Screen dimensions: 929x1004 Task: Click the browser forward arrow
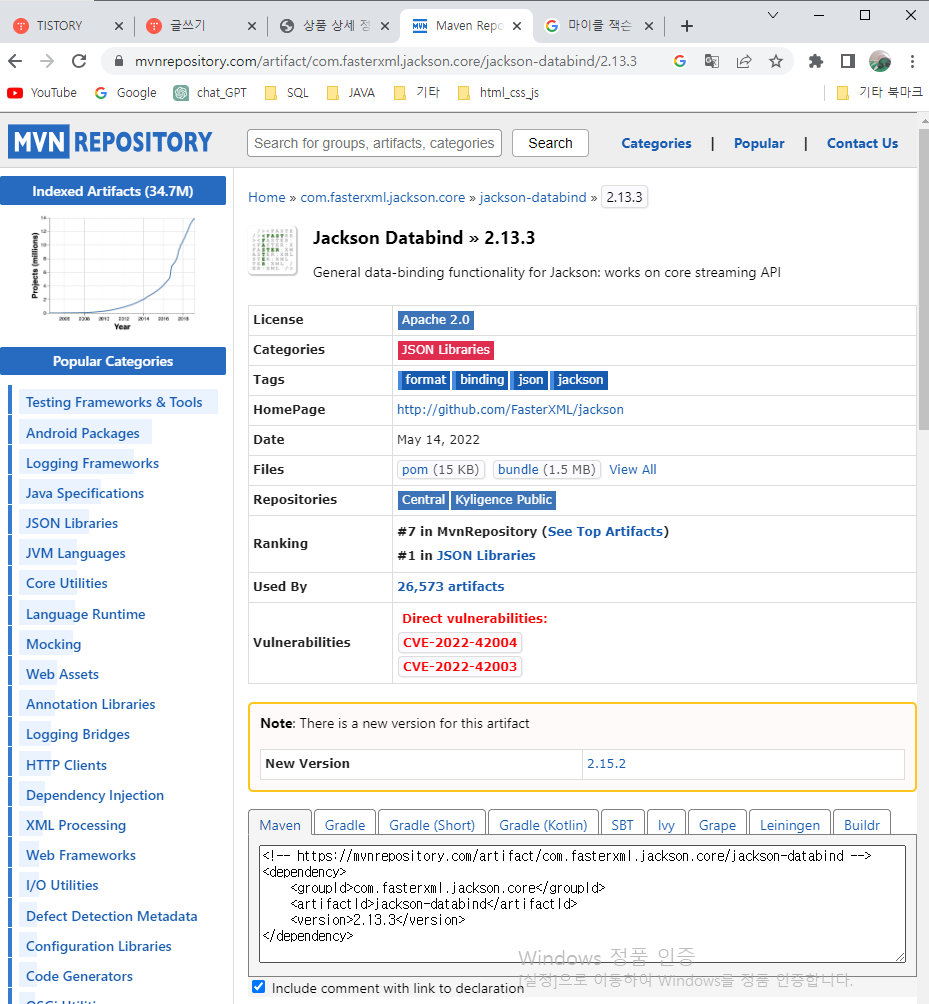47,61
